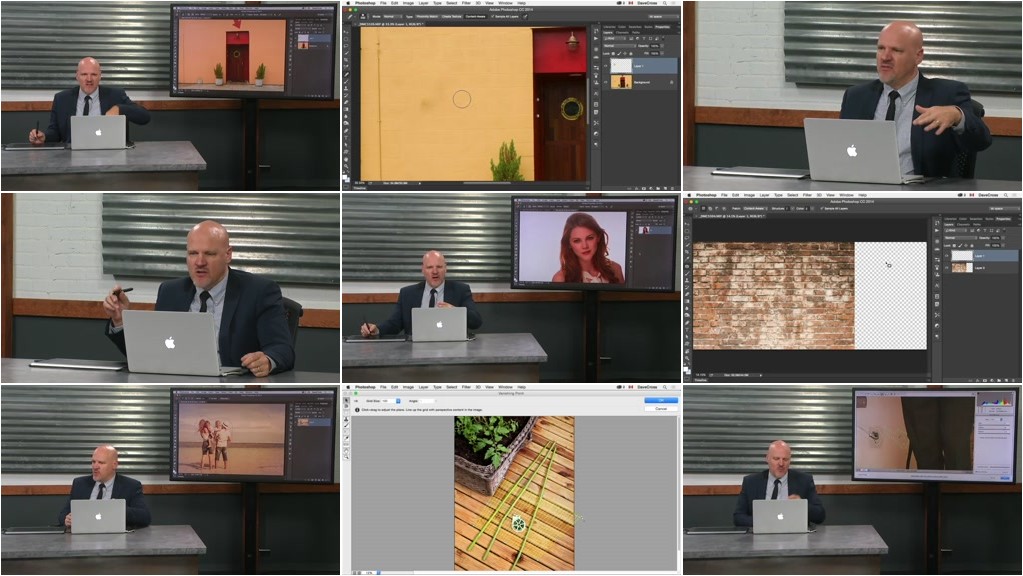The height and width of the screenshot is (576, 1023).
Task: Toggle Layer 0 visibility in the brick-wall window
Action: [x=946, y=267]
